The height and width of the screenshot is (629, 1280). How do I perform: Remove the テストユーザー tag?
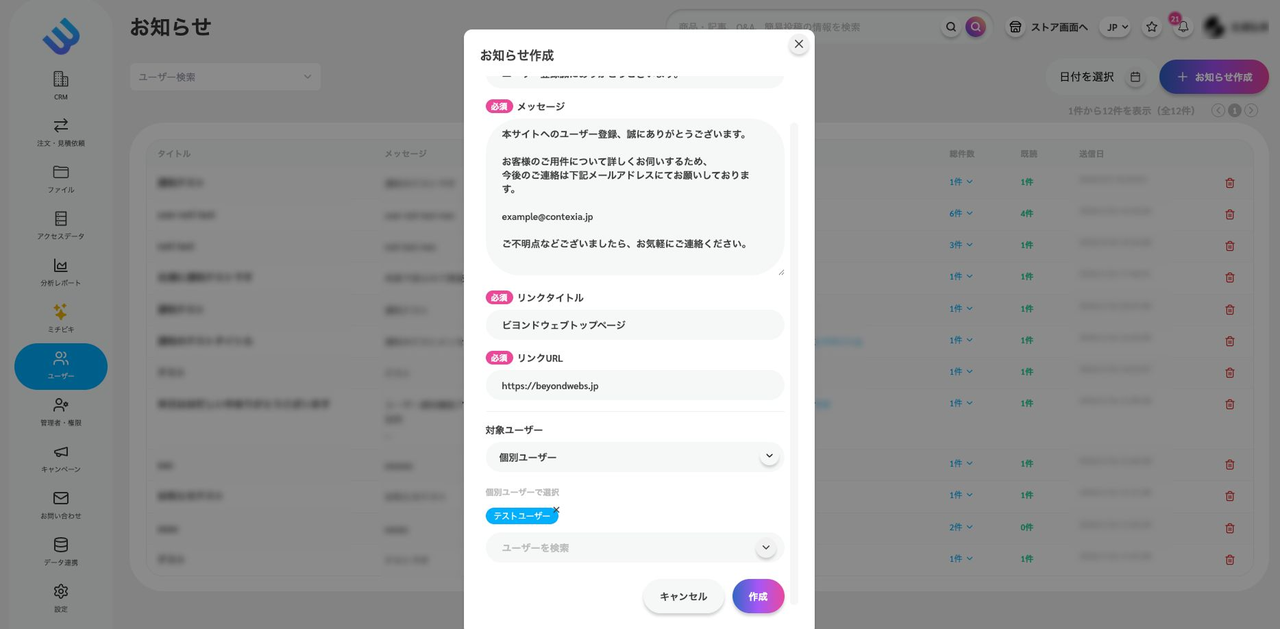(x=556, y=510)
